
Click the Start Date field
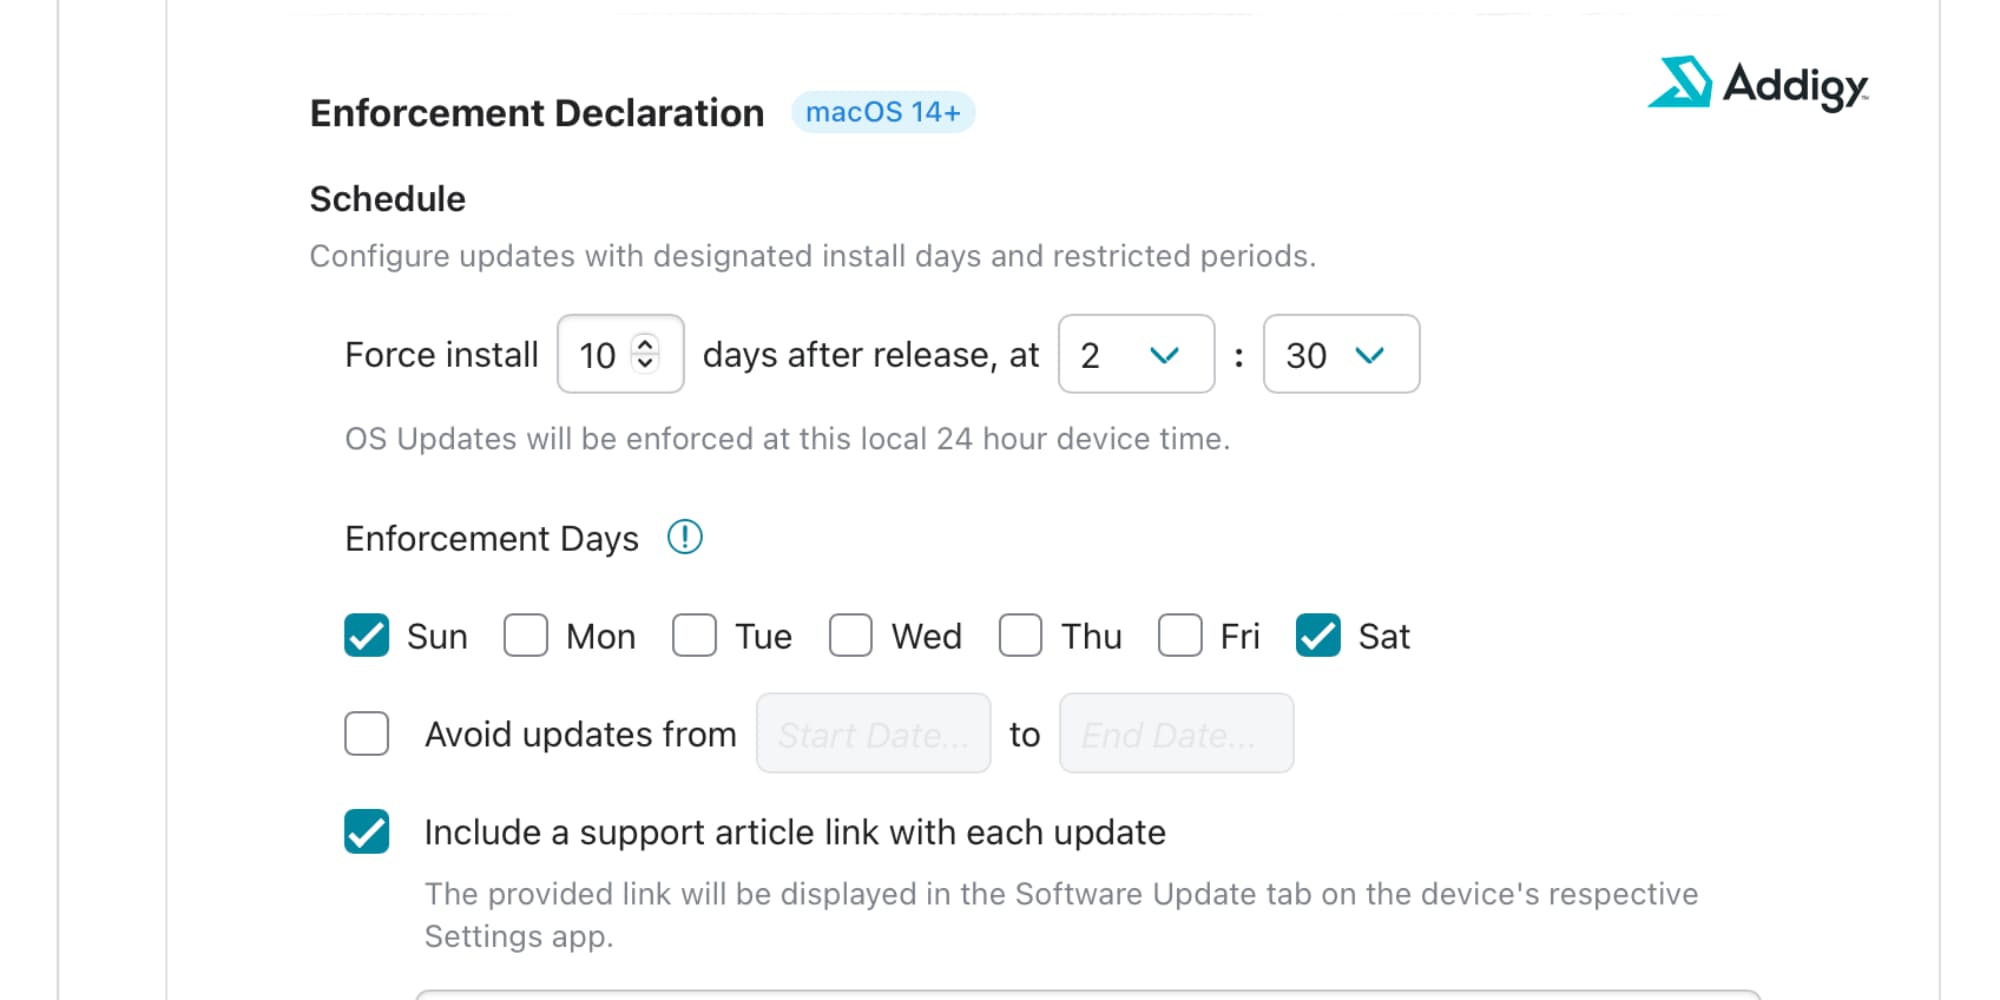point(873,733)
